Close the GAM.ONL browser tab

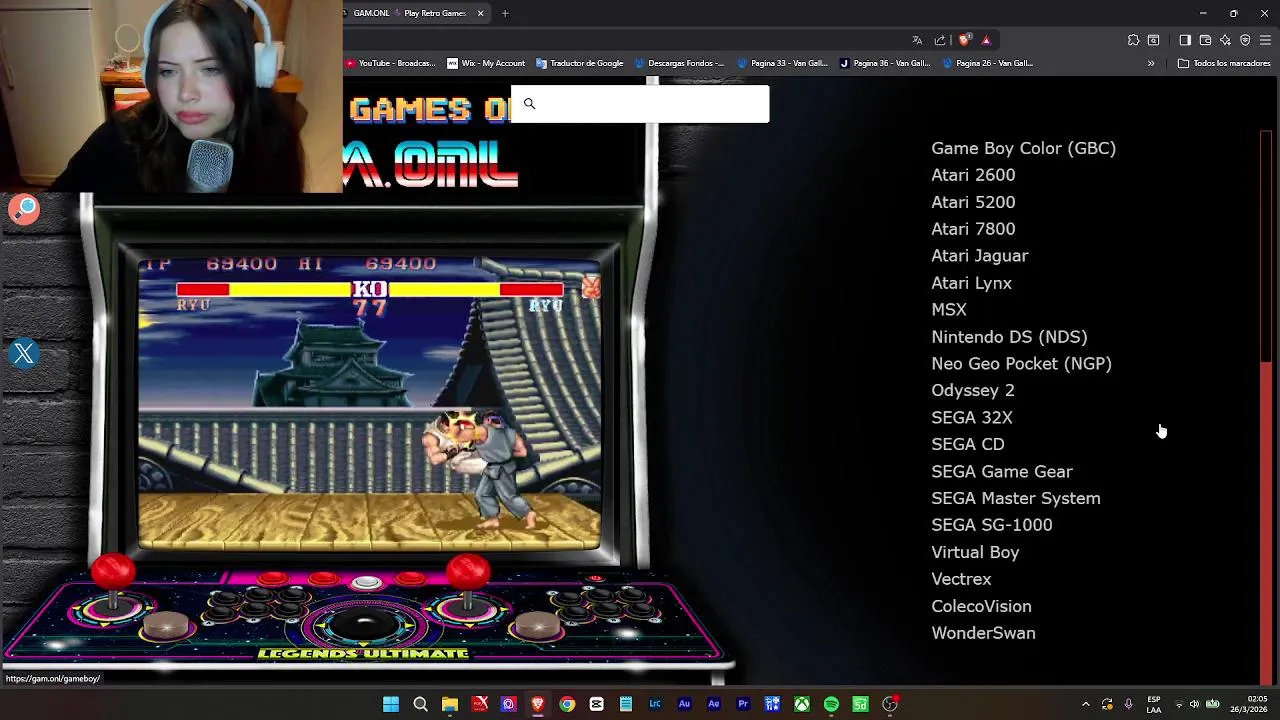[480, 13]
